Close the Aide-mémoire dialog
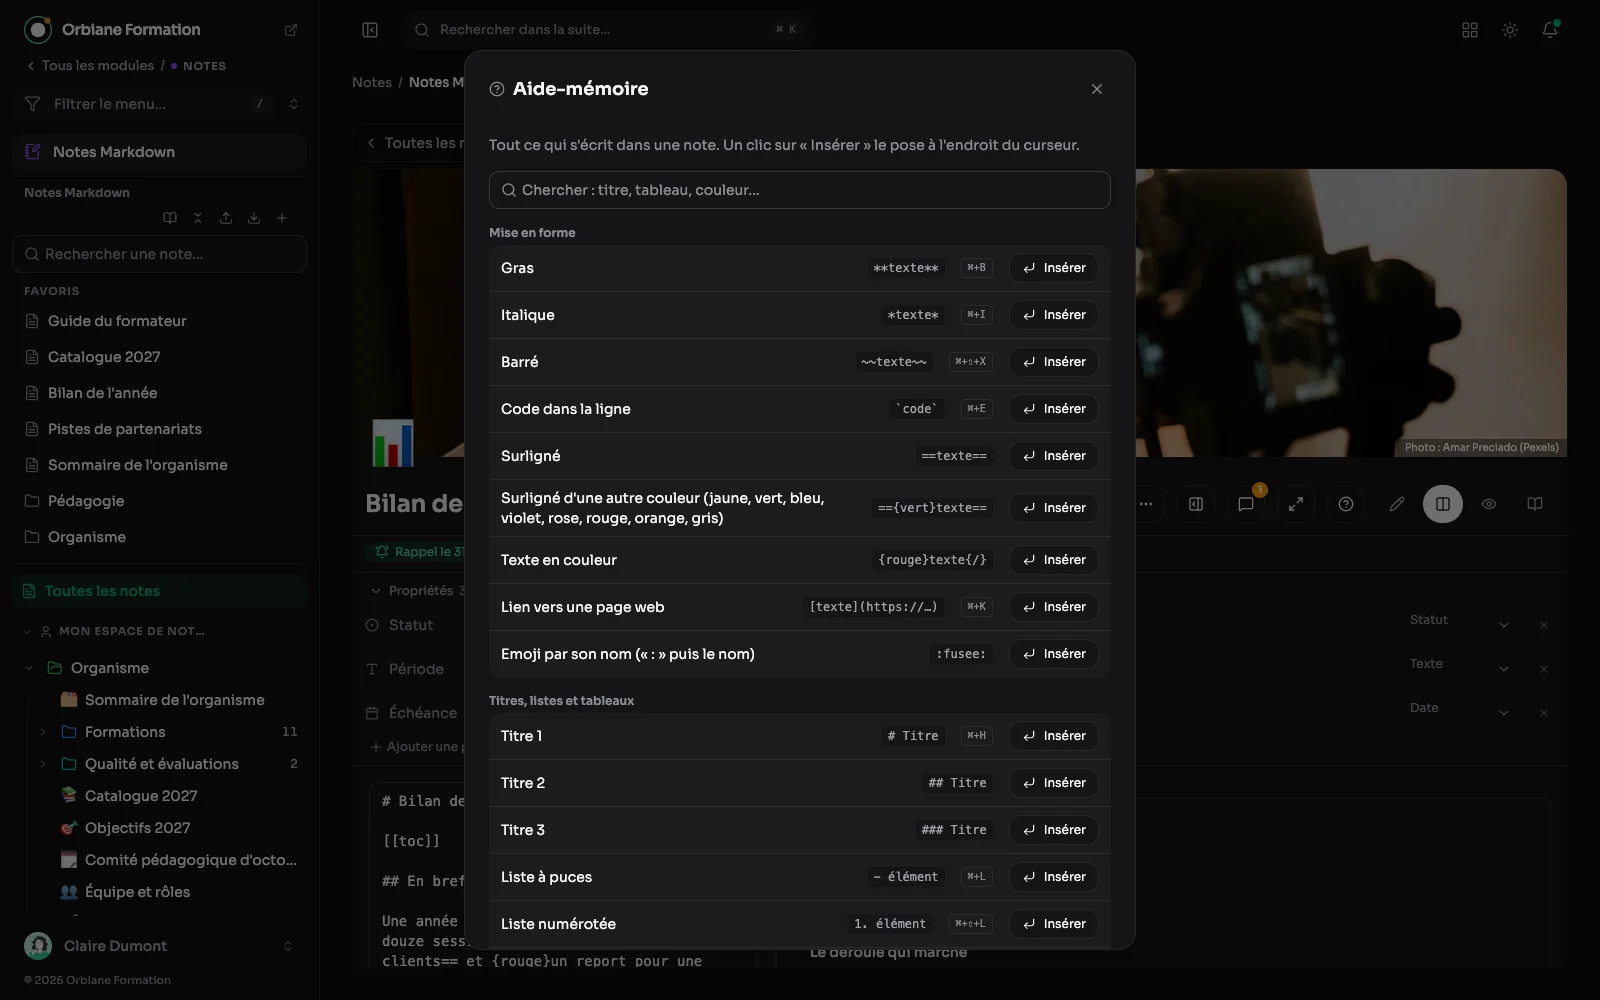Image resolution: width=1600 pixels, height=1000 pixels. coord(1097,89)
